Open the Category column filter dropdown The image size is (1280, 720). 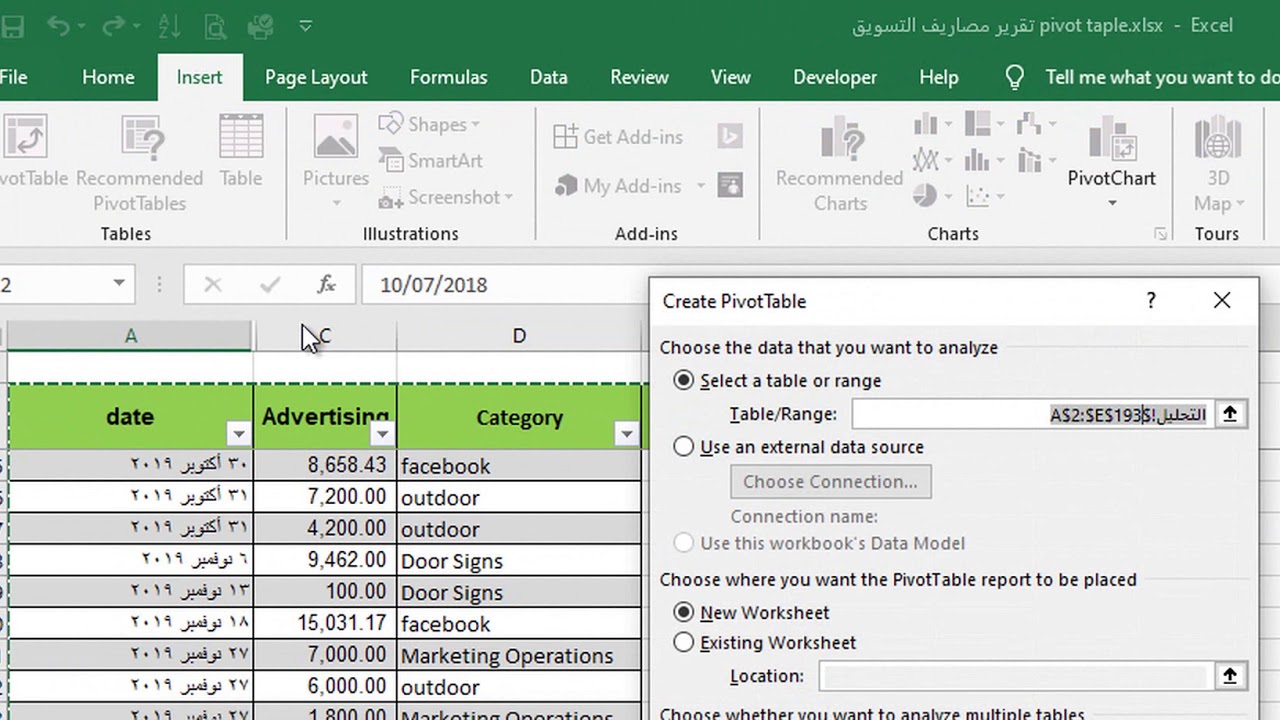(x=627, y=434)
